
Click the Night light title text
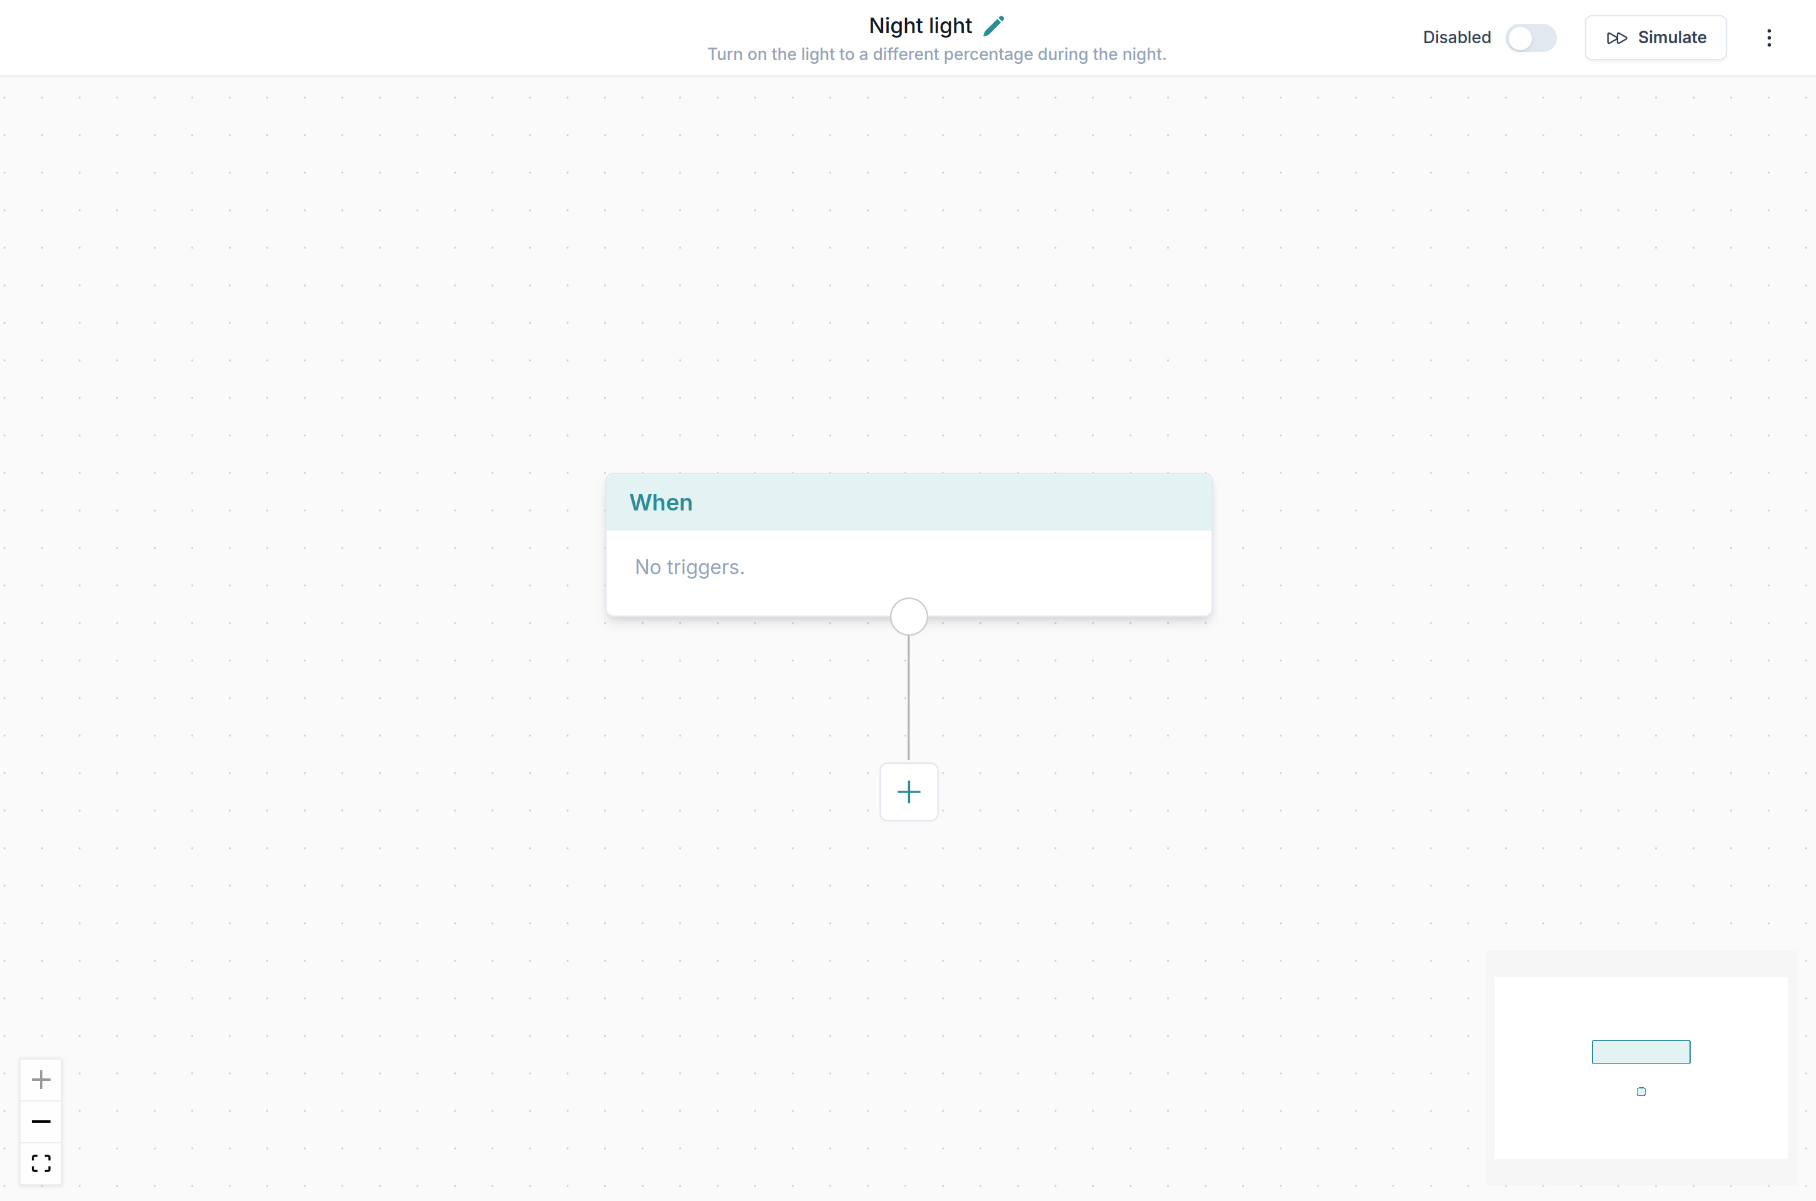tap(919, 26)
